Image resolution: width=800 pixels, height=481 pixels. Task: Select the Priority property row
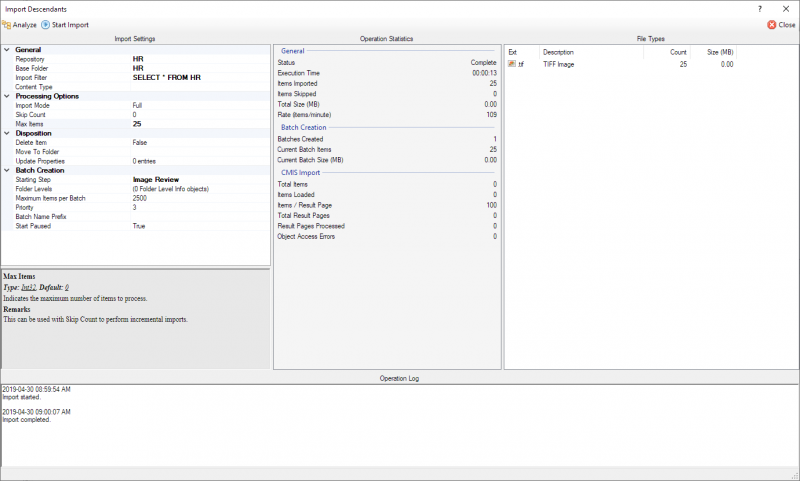[136, 208]
